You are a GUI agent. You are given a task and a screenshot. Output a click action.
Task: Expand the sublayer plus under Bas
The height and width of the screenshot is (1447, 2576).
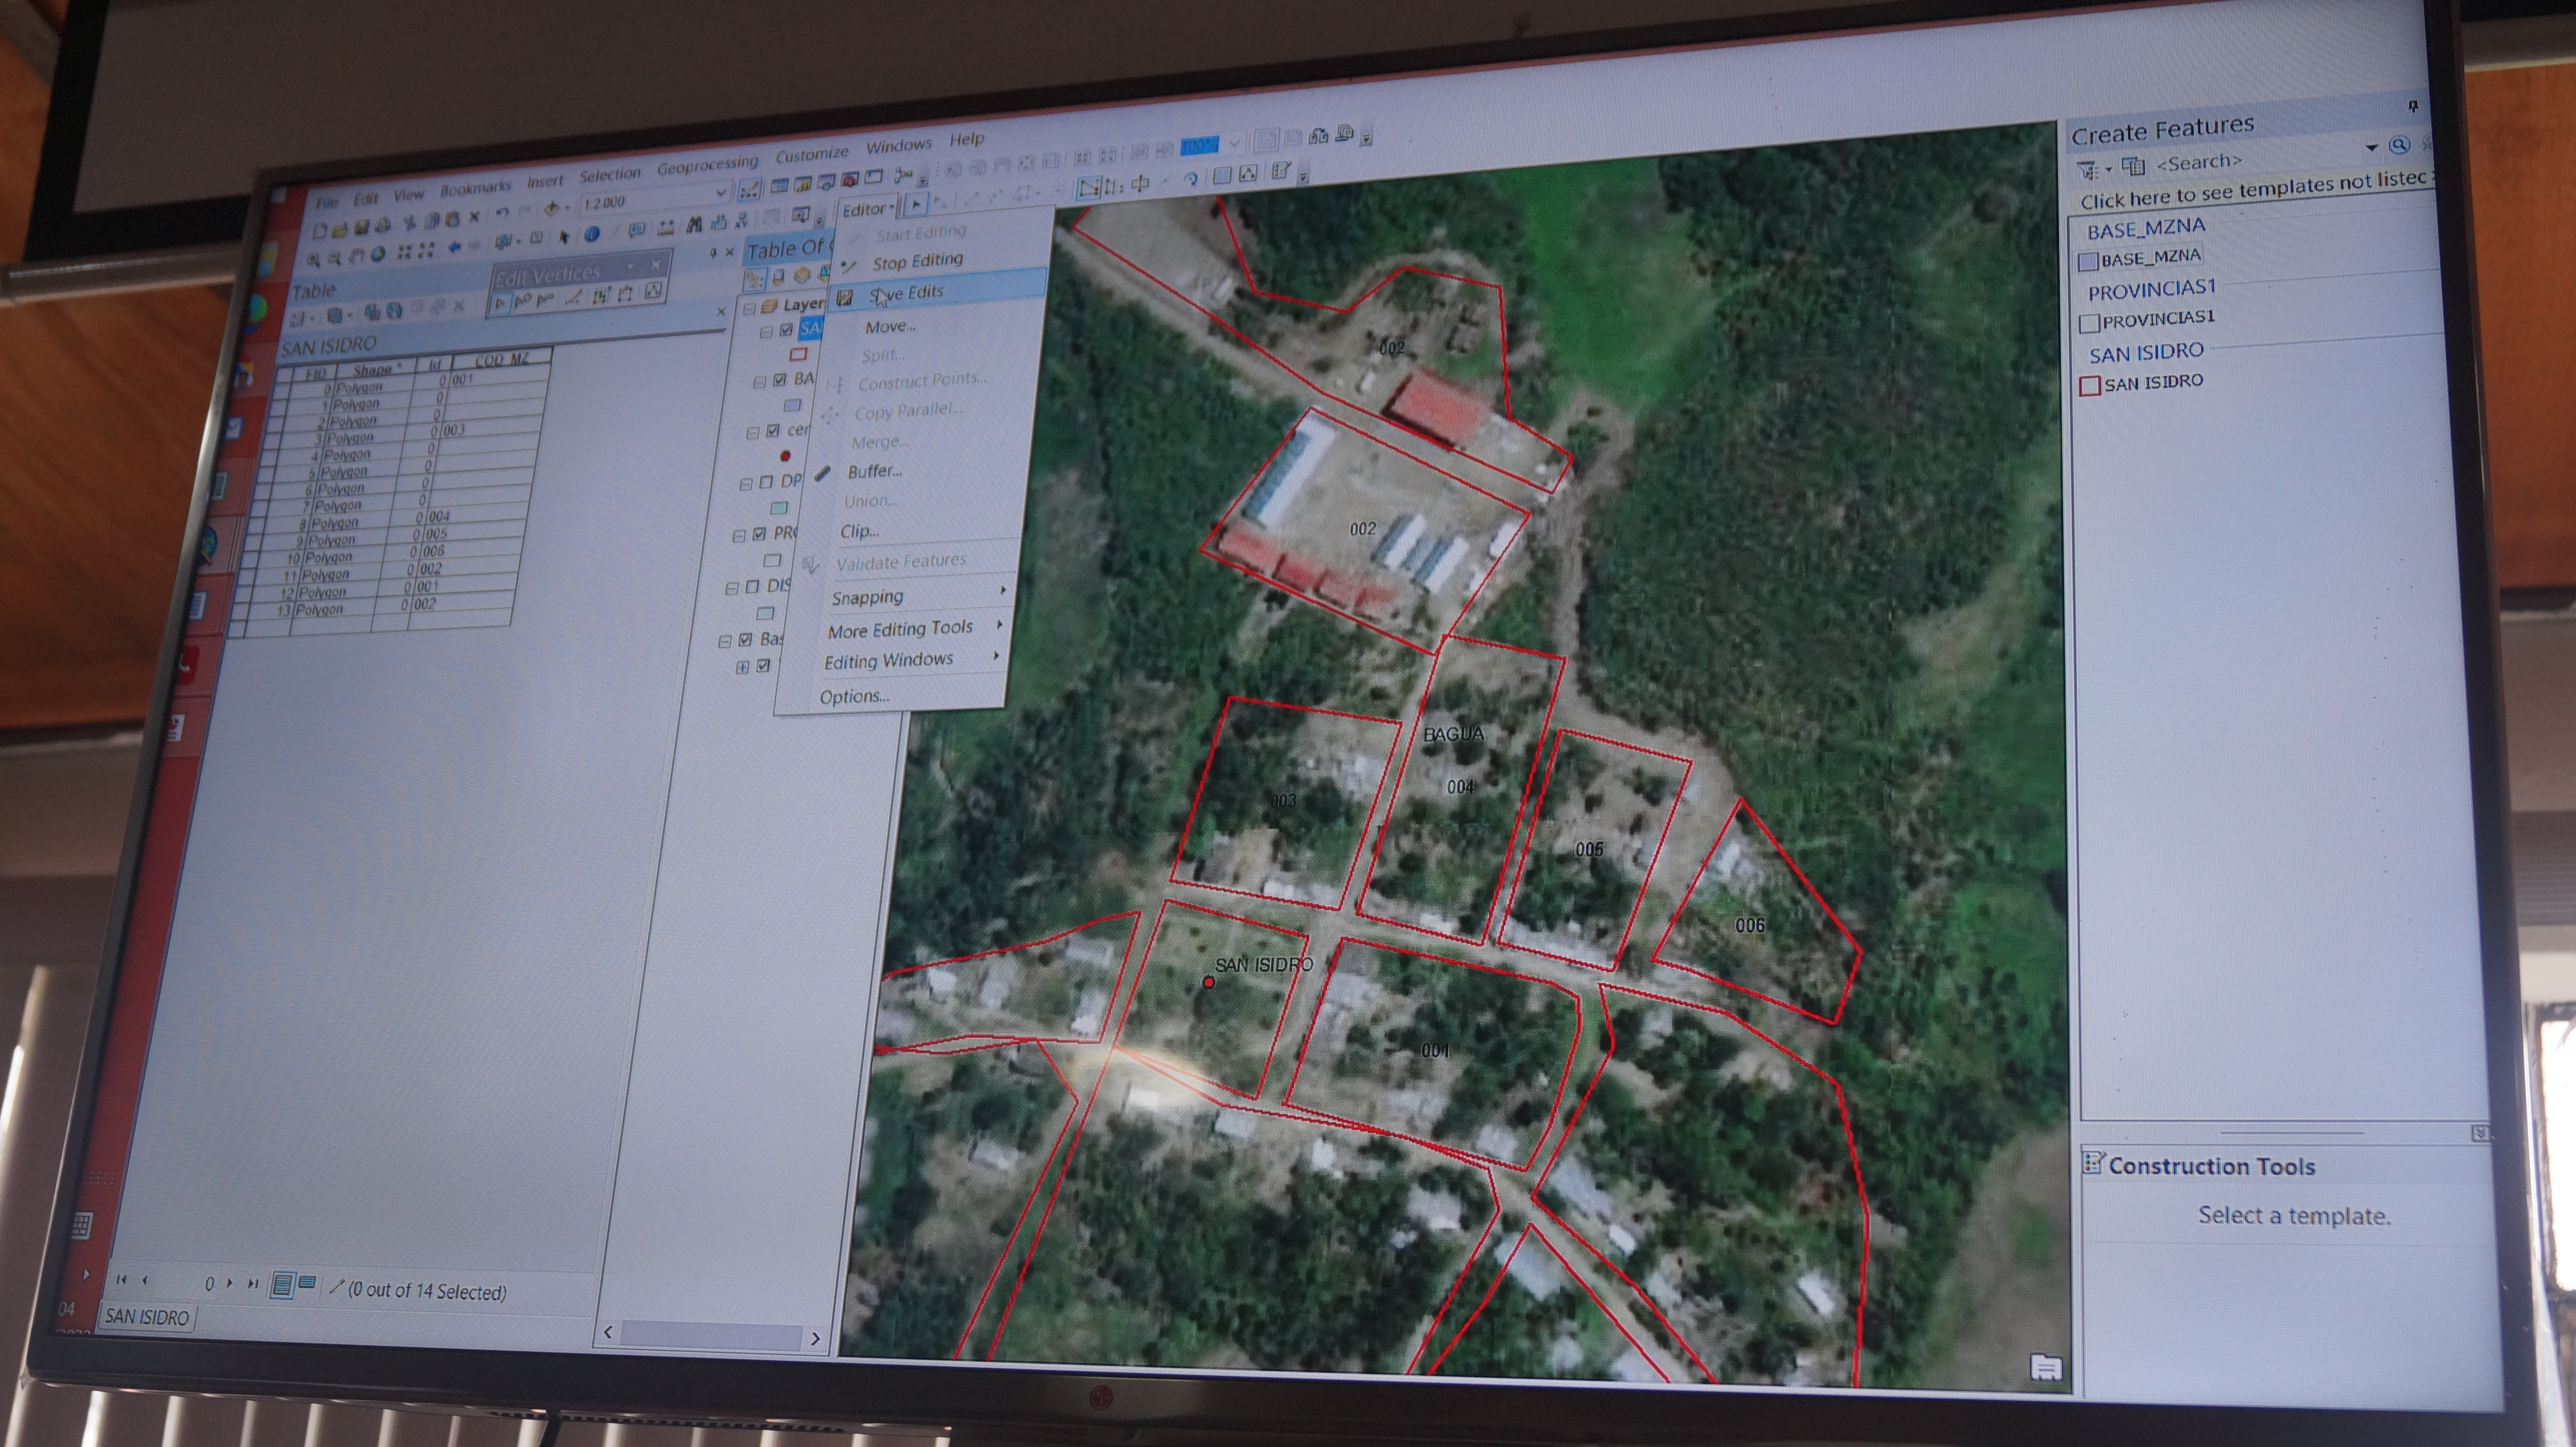click(x=742, y=668)
